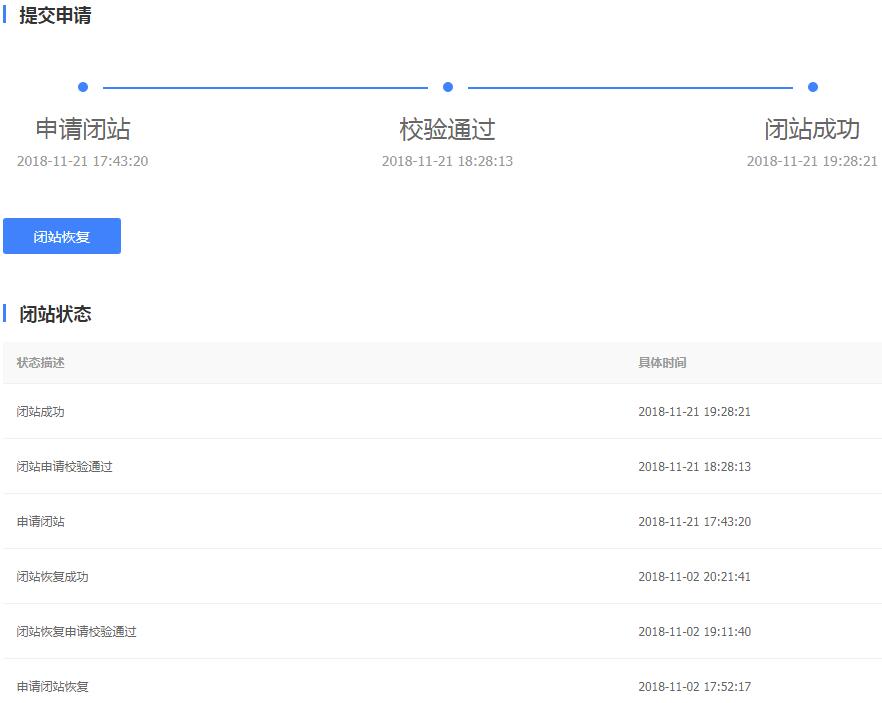Click the time cell 2018-11-02 19:11:40
This screenshot has height=703, width=882.
tap(694, 631)
